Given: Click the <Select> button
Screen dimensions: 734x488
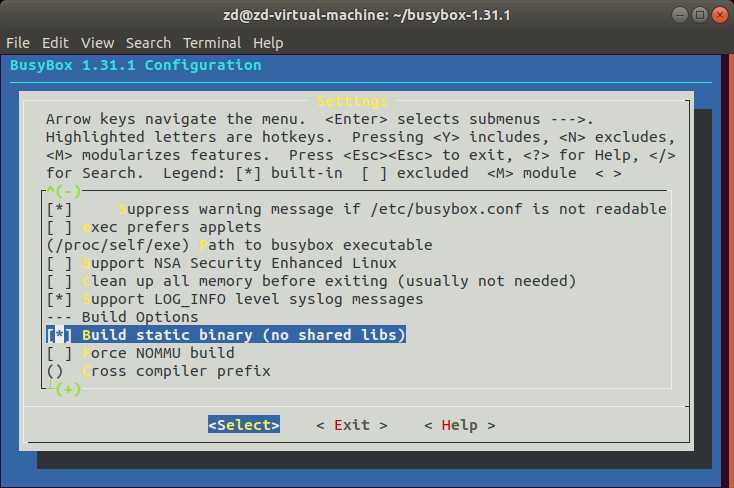Looking at the screenshot, I should pyautogui.click(x=244, y=425).
